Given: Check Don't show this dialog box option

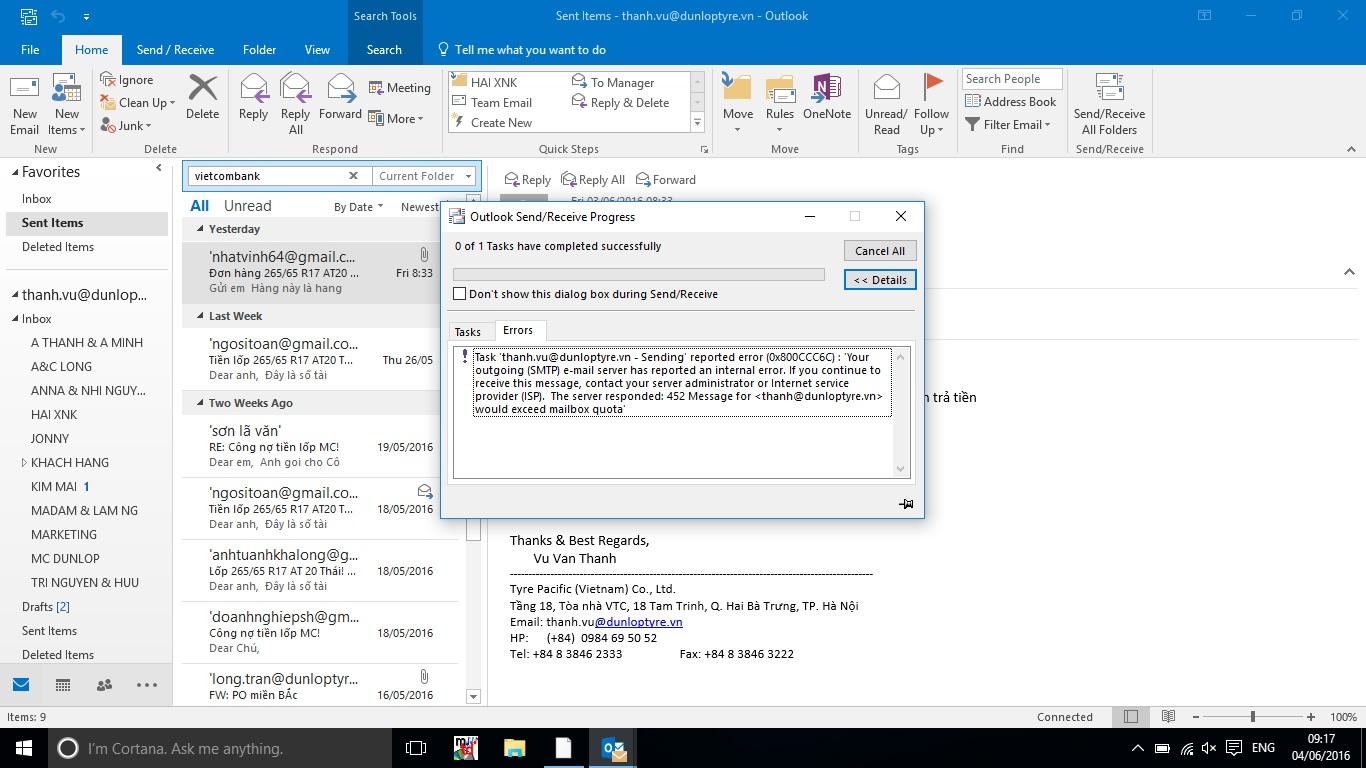Looking at the screenshot, I should 460,294.
